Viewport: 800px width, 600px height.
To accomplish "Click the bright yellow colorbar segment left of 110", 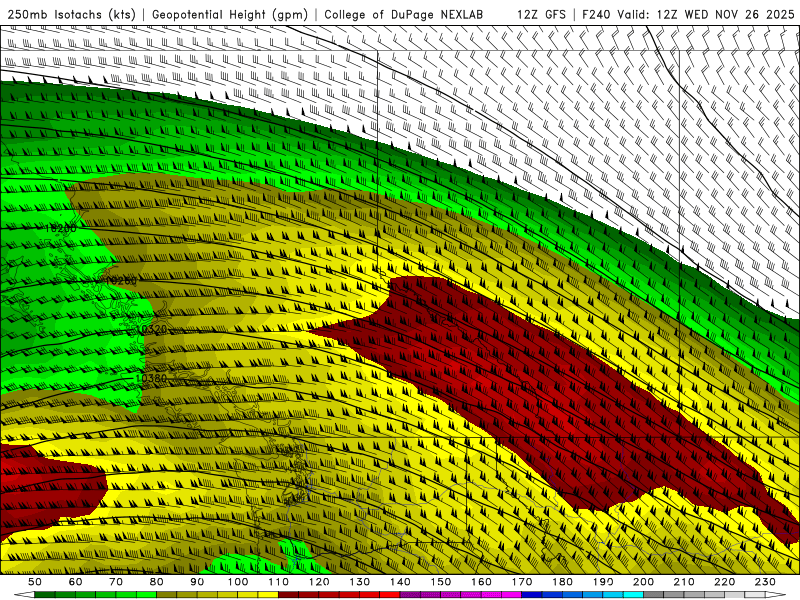I will tap(268, 595).
